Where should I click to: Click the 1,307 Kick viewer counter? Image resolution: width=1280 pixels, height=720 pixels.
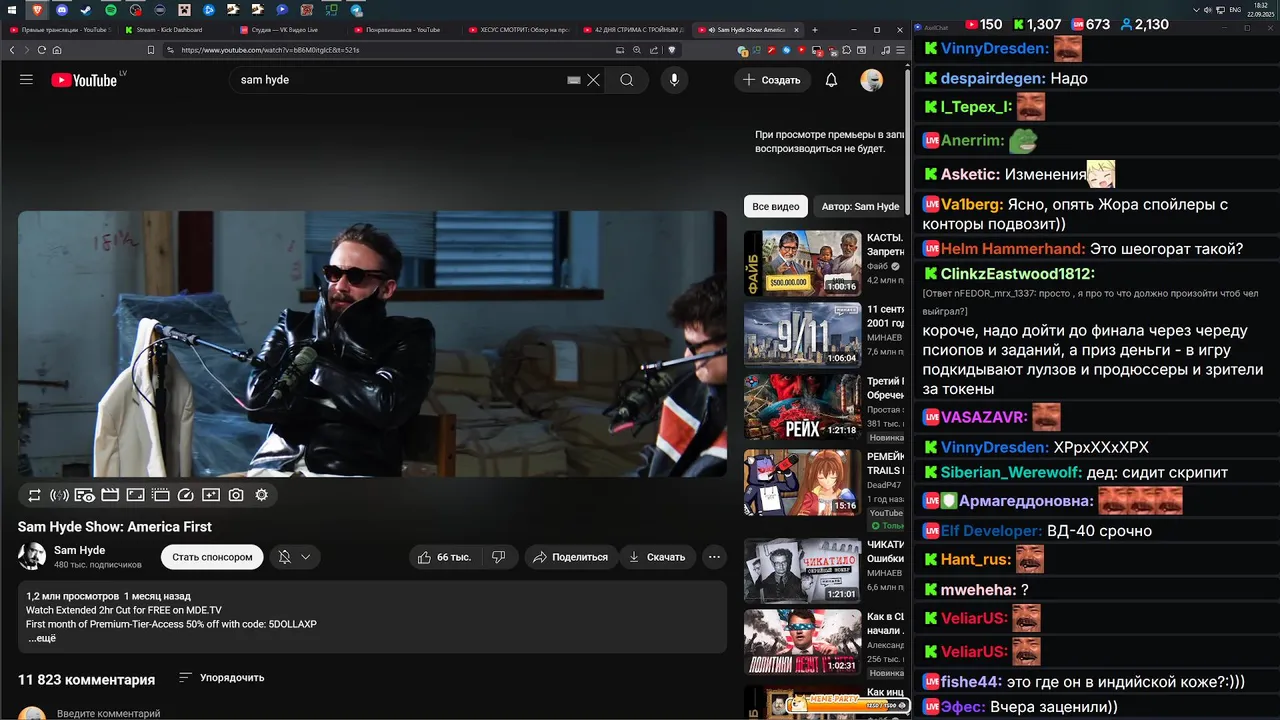[x=1036, y=24]
